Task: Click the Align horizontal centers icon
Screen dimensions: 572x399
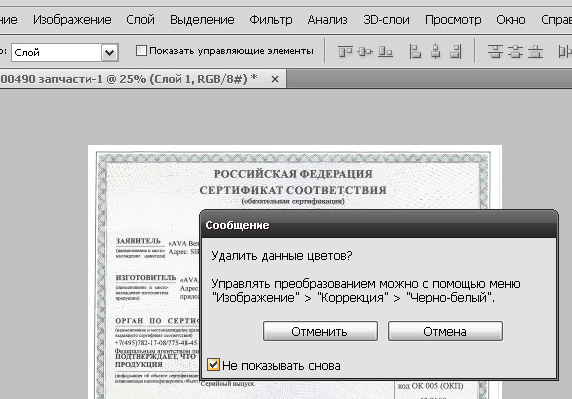Action: tap(435, 51)
